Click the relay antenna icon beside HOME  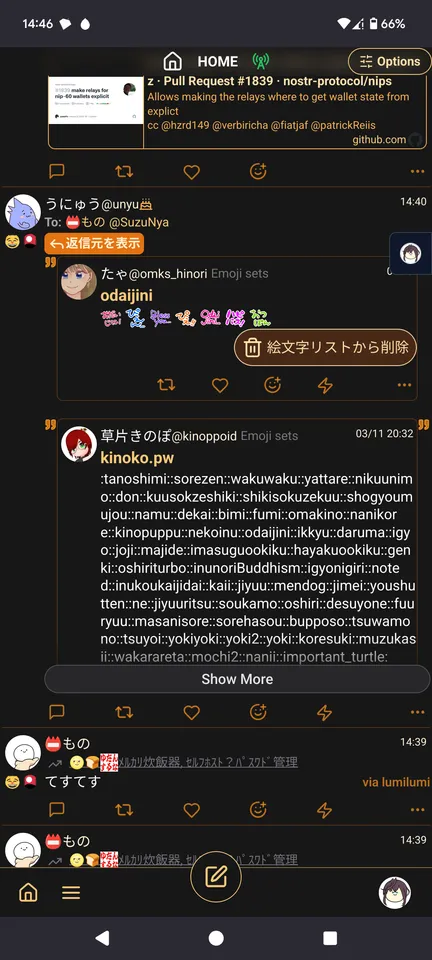[261, 61]
